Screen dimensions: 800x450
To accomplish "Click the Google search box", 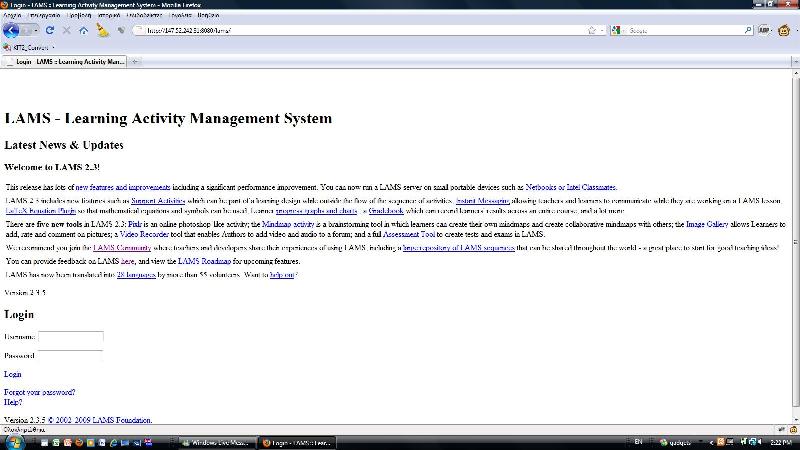I will [x=680, y=30].
